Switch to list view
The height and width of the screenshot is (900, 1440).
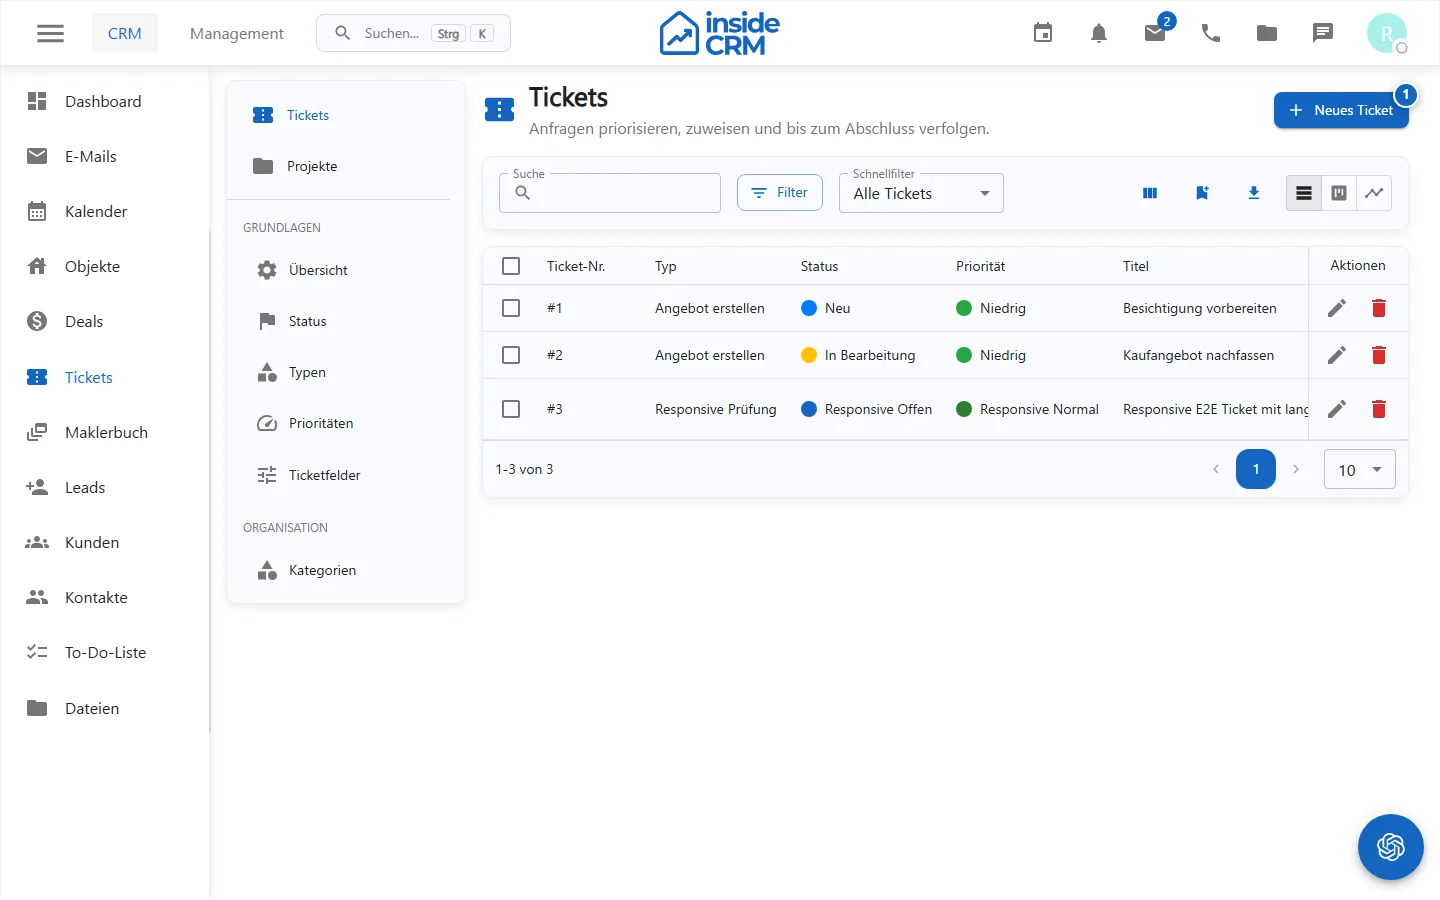[x=1304, y=193]
